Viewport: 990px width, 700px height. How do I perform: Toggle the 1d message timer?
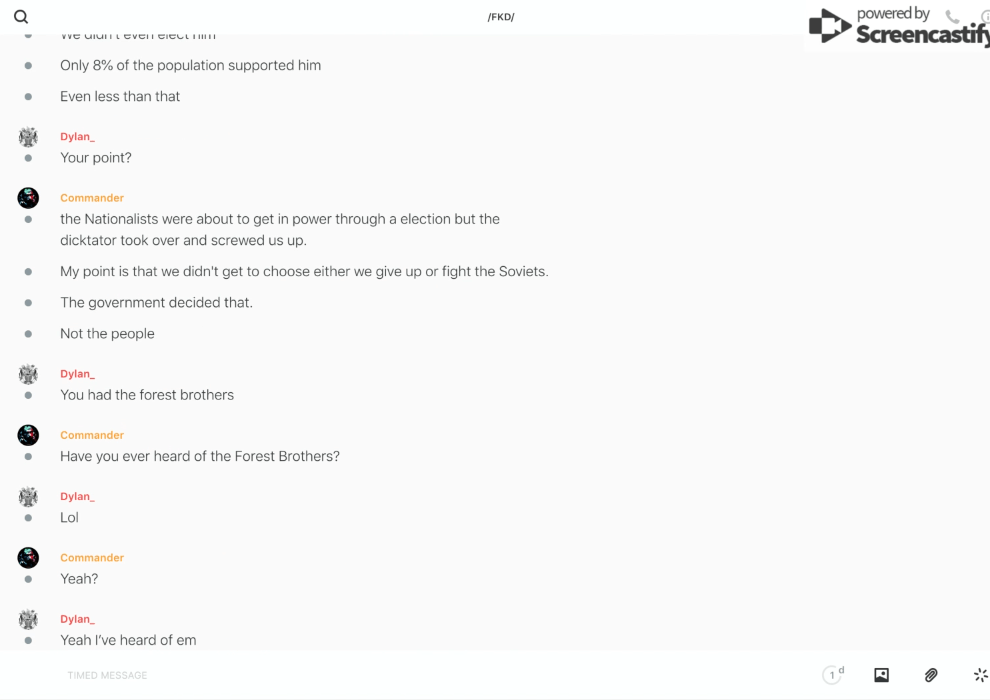pyautogui.click(x=833, y=675)
